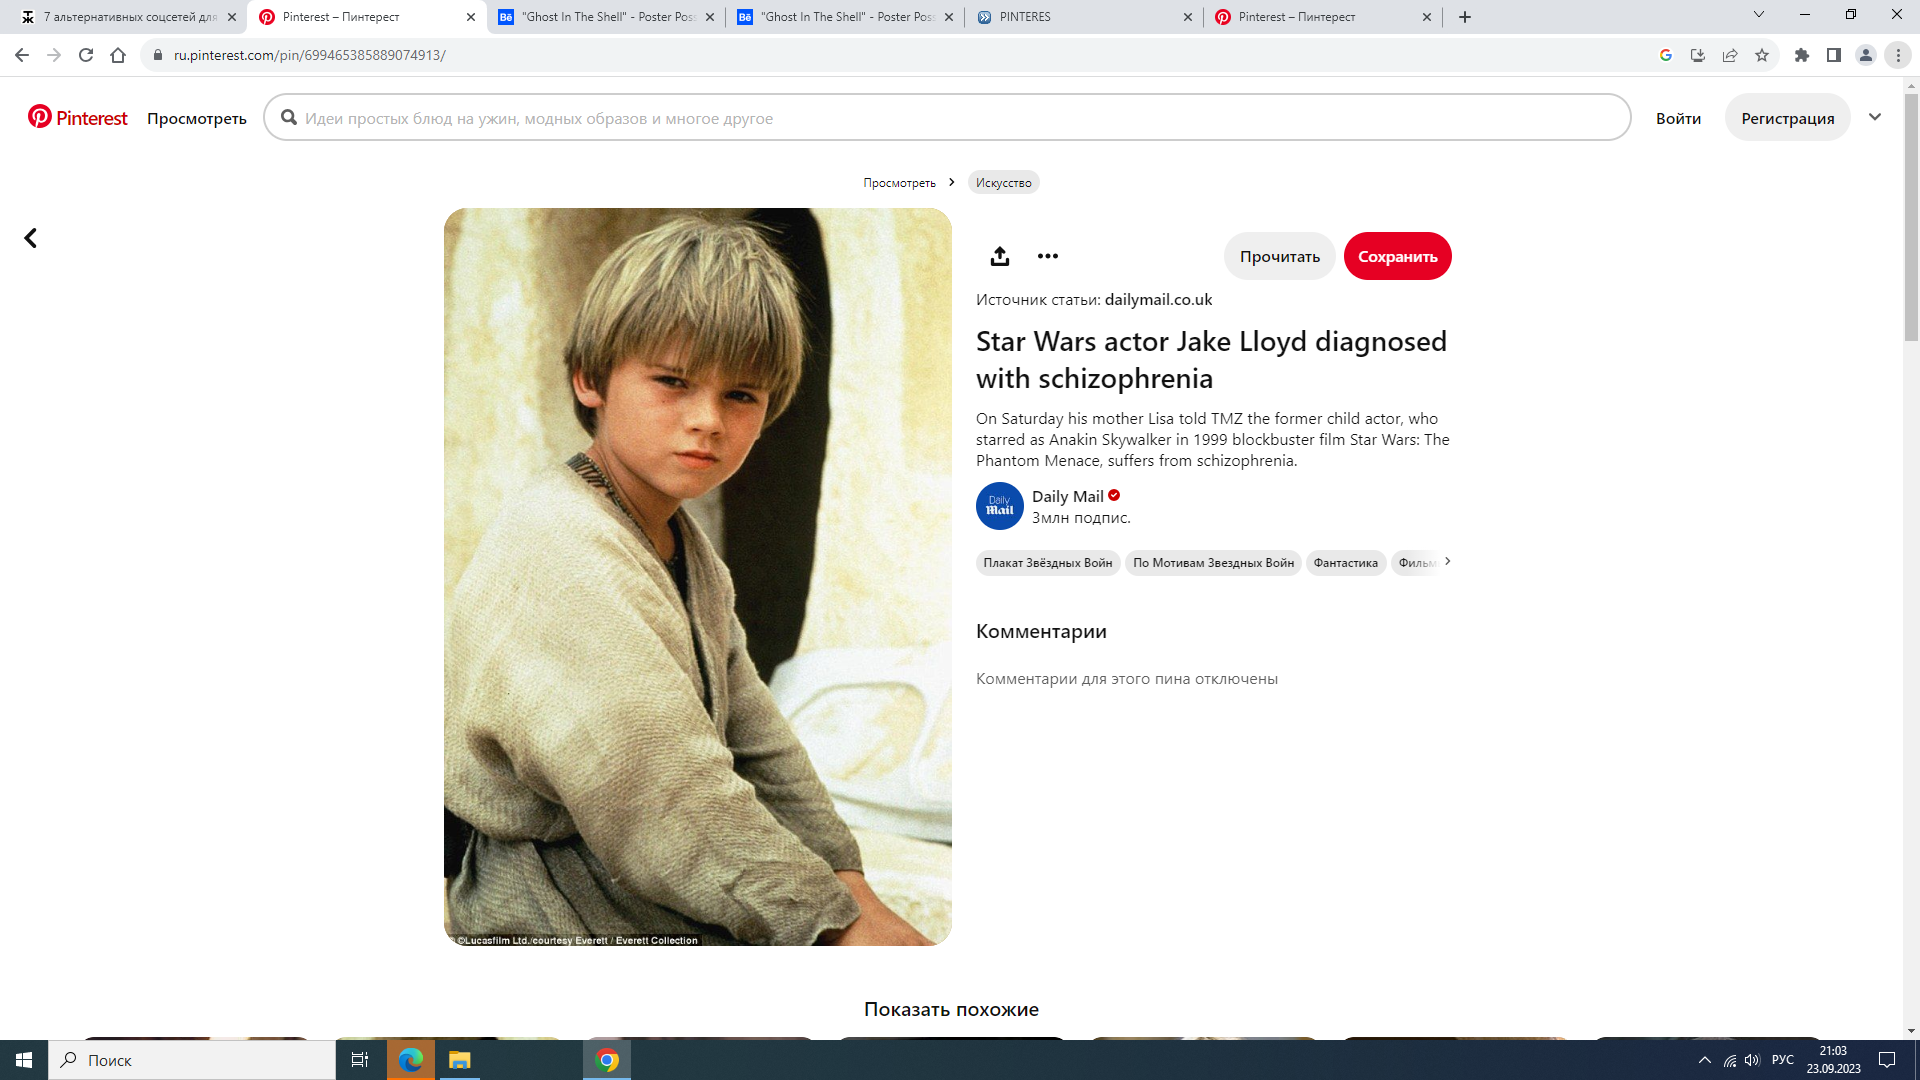Click Прочитать button
Image resolution: width=1920 pixels, height=1080 pixels.
pyautogui.click(x=1280, y=256)
